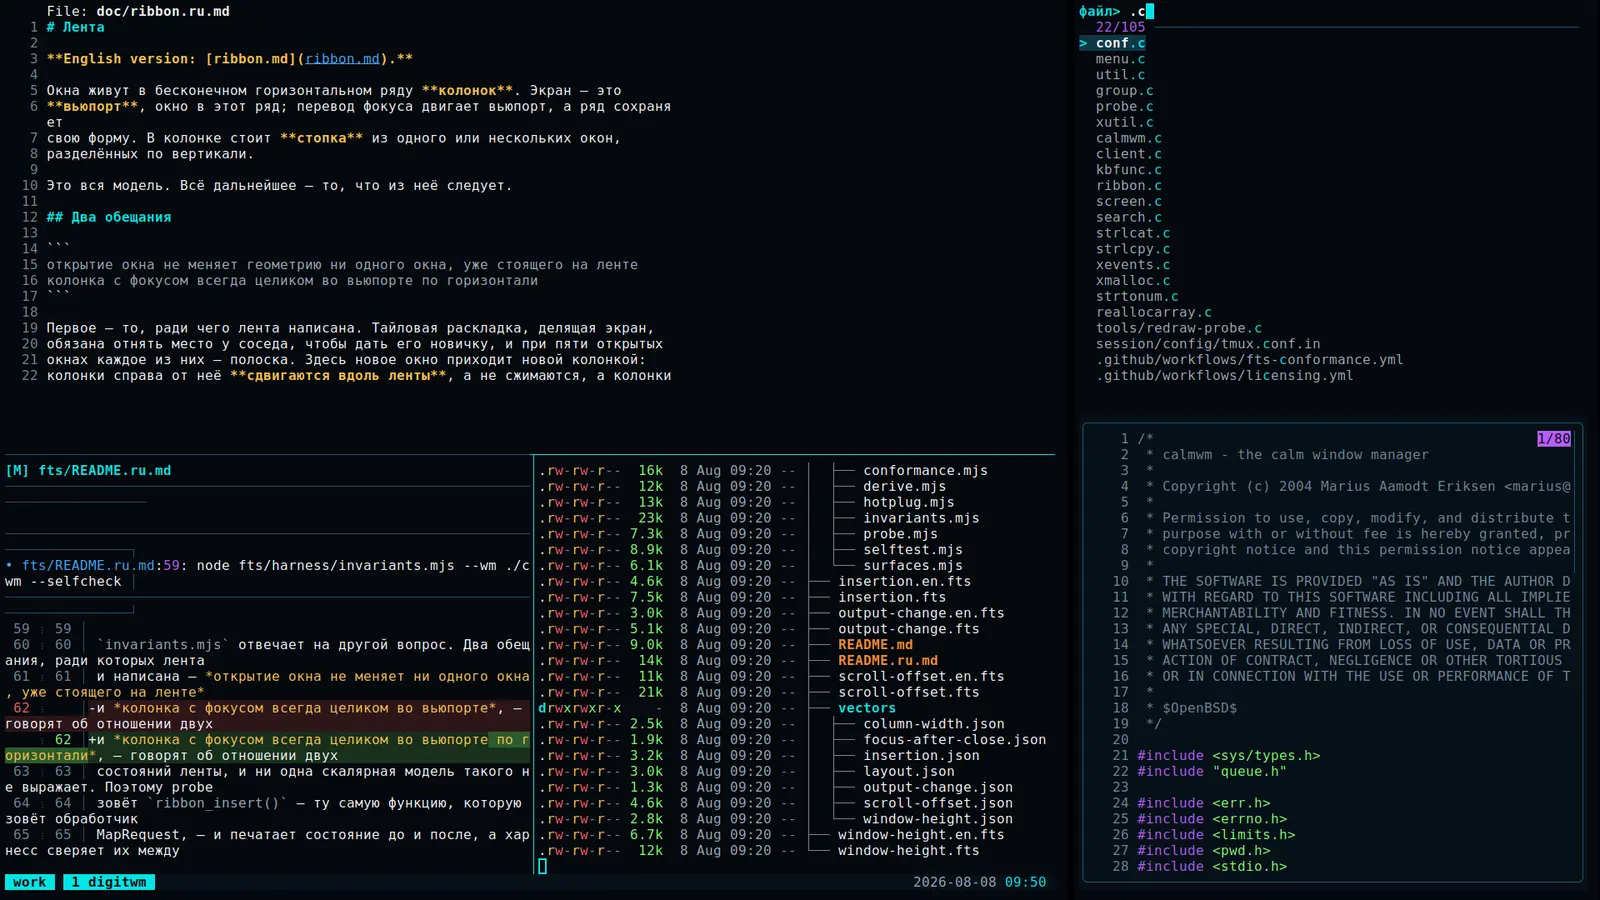The width and height of the screenshot is (1600, 900).
Task: Click the fts/README.ru.md:59 hunk location
Action: point(101,566)
